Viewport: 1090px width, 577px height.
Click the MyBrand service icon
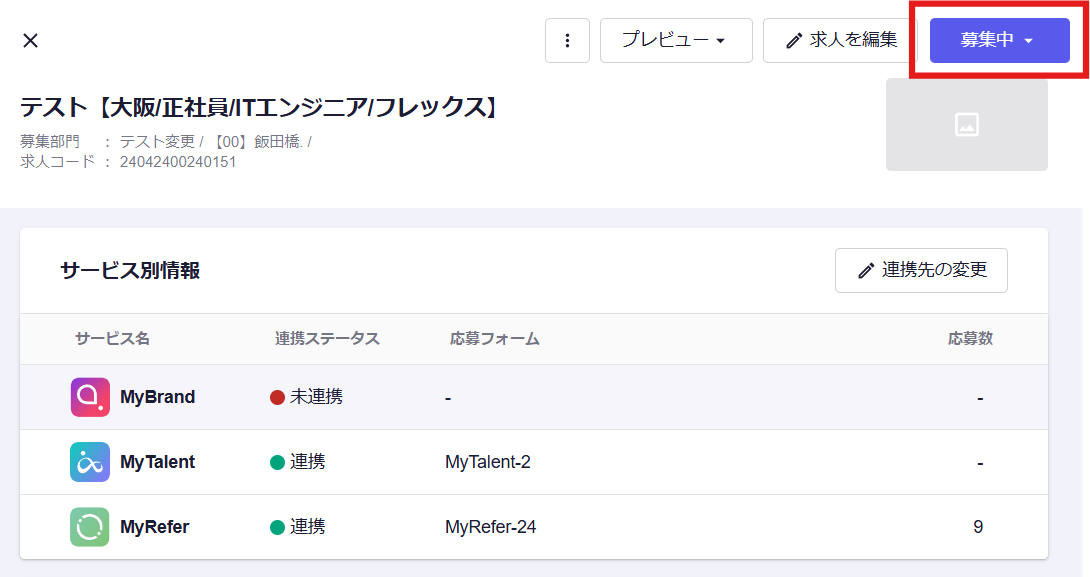[90, 397]
